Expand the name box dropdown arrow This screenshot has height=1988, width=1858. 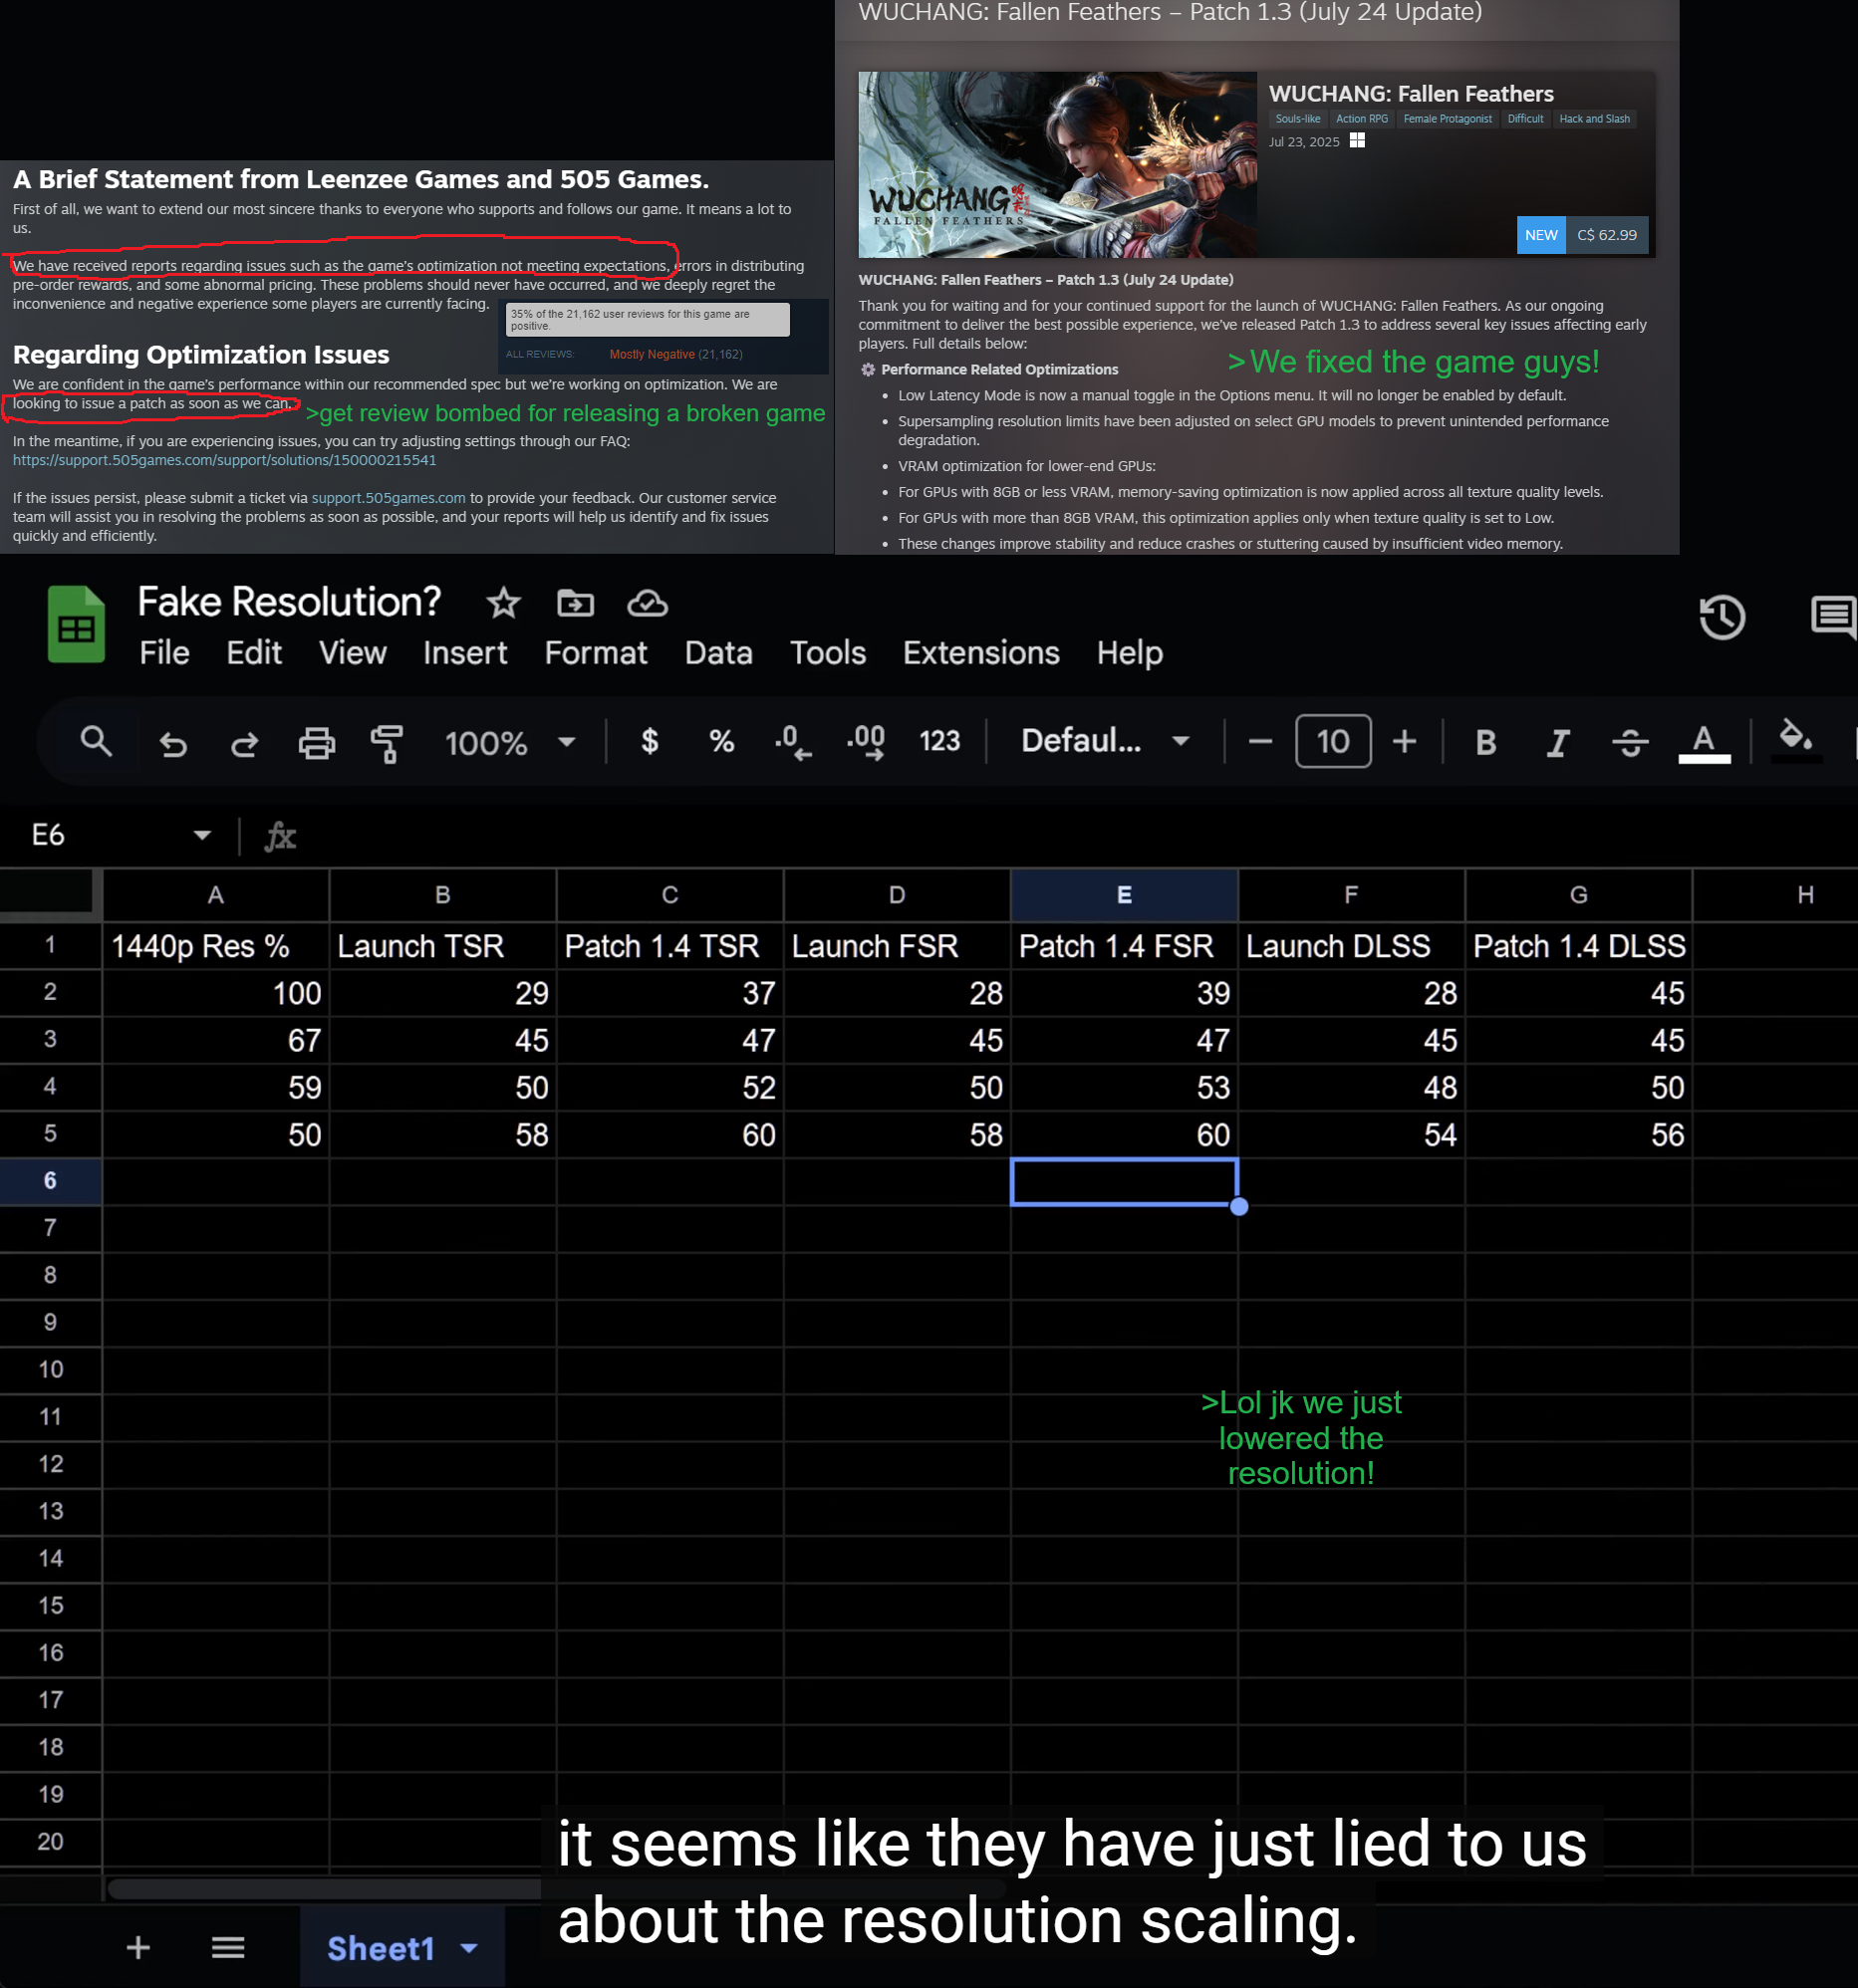[202, 835]
